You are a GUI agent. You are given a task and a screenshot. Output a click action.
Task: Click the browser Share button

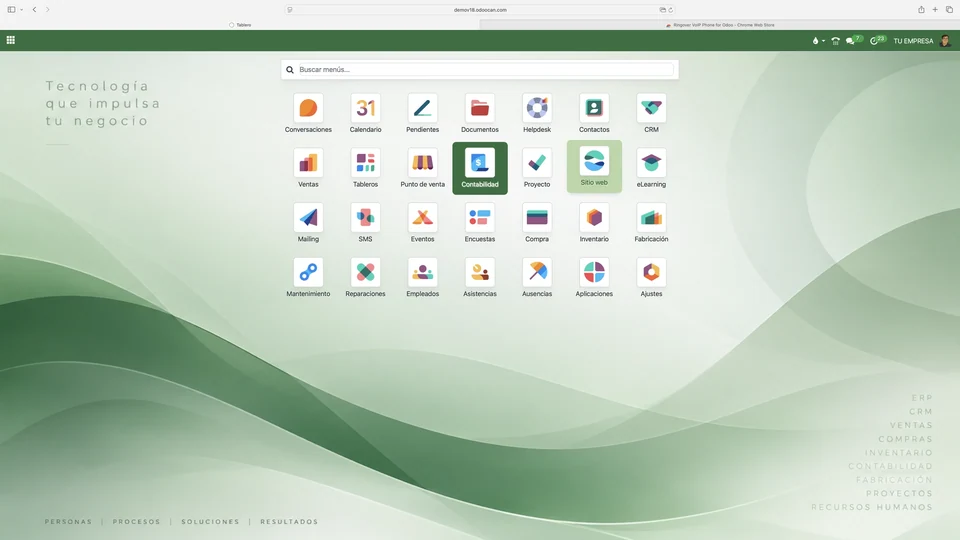click(921, 10)
